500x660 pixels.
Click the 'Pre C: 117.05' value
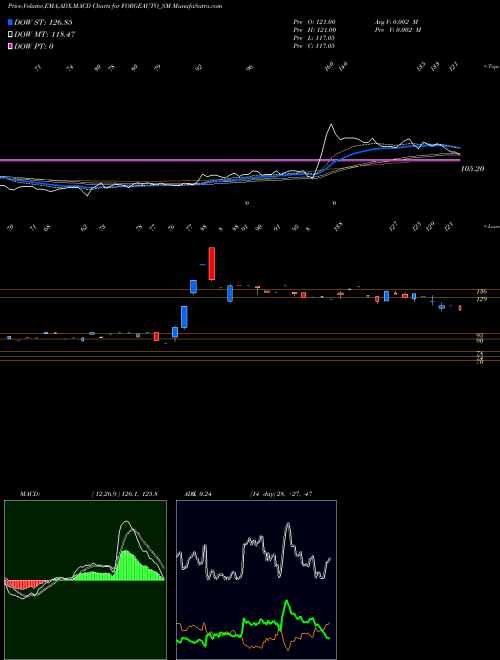point(314,46)
